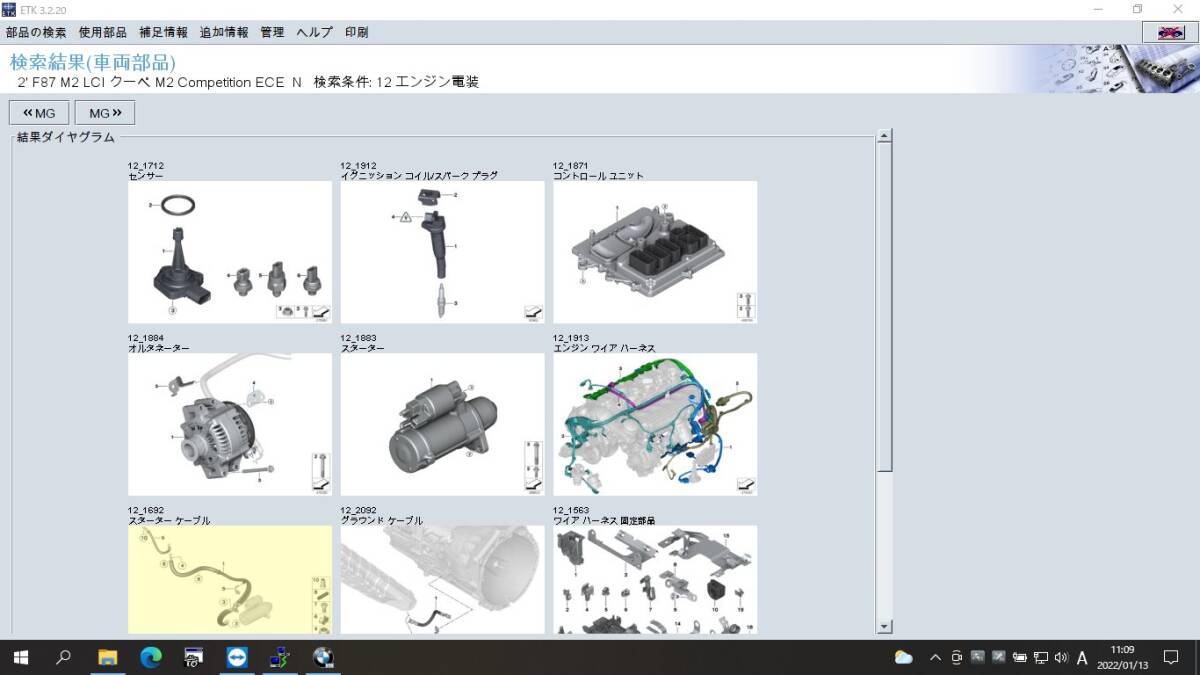1200x675 pixels.
Task: Click the センサー diagram title text
Action: pos(146,175)
